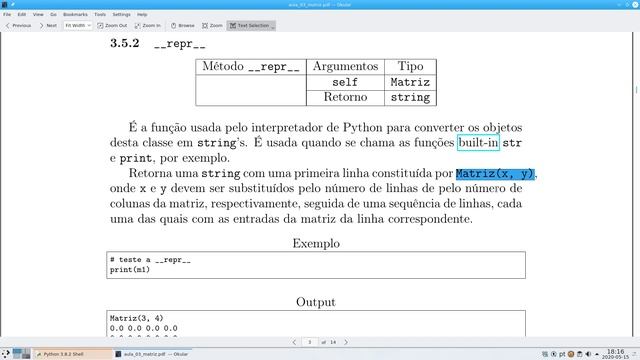Toggle the Text Selection tool
The height and width of the screenshot is (360, 640).
pyautogui.click(x=251, y=25)
